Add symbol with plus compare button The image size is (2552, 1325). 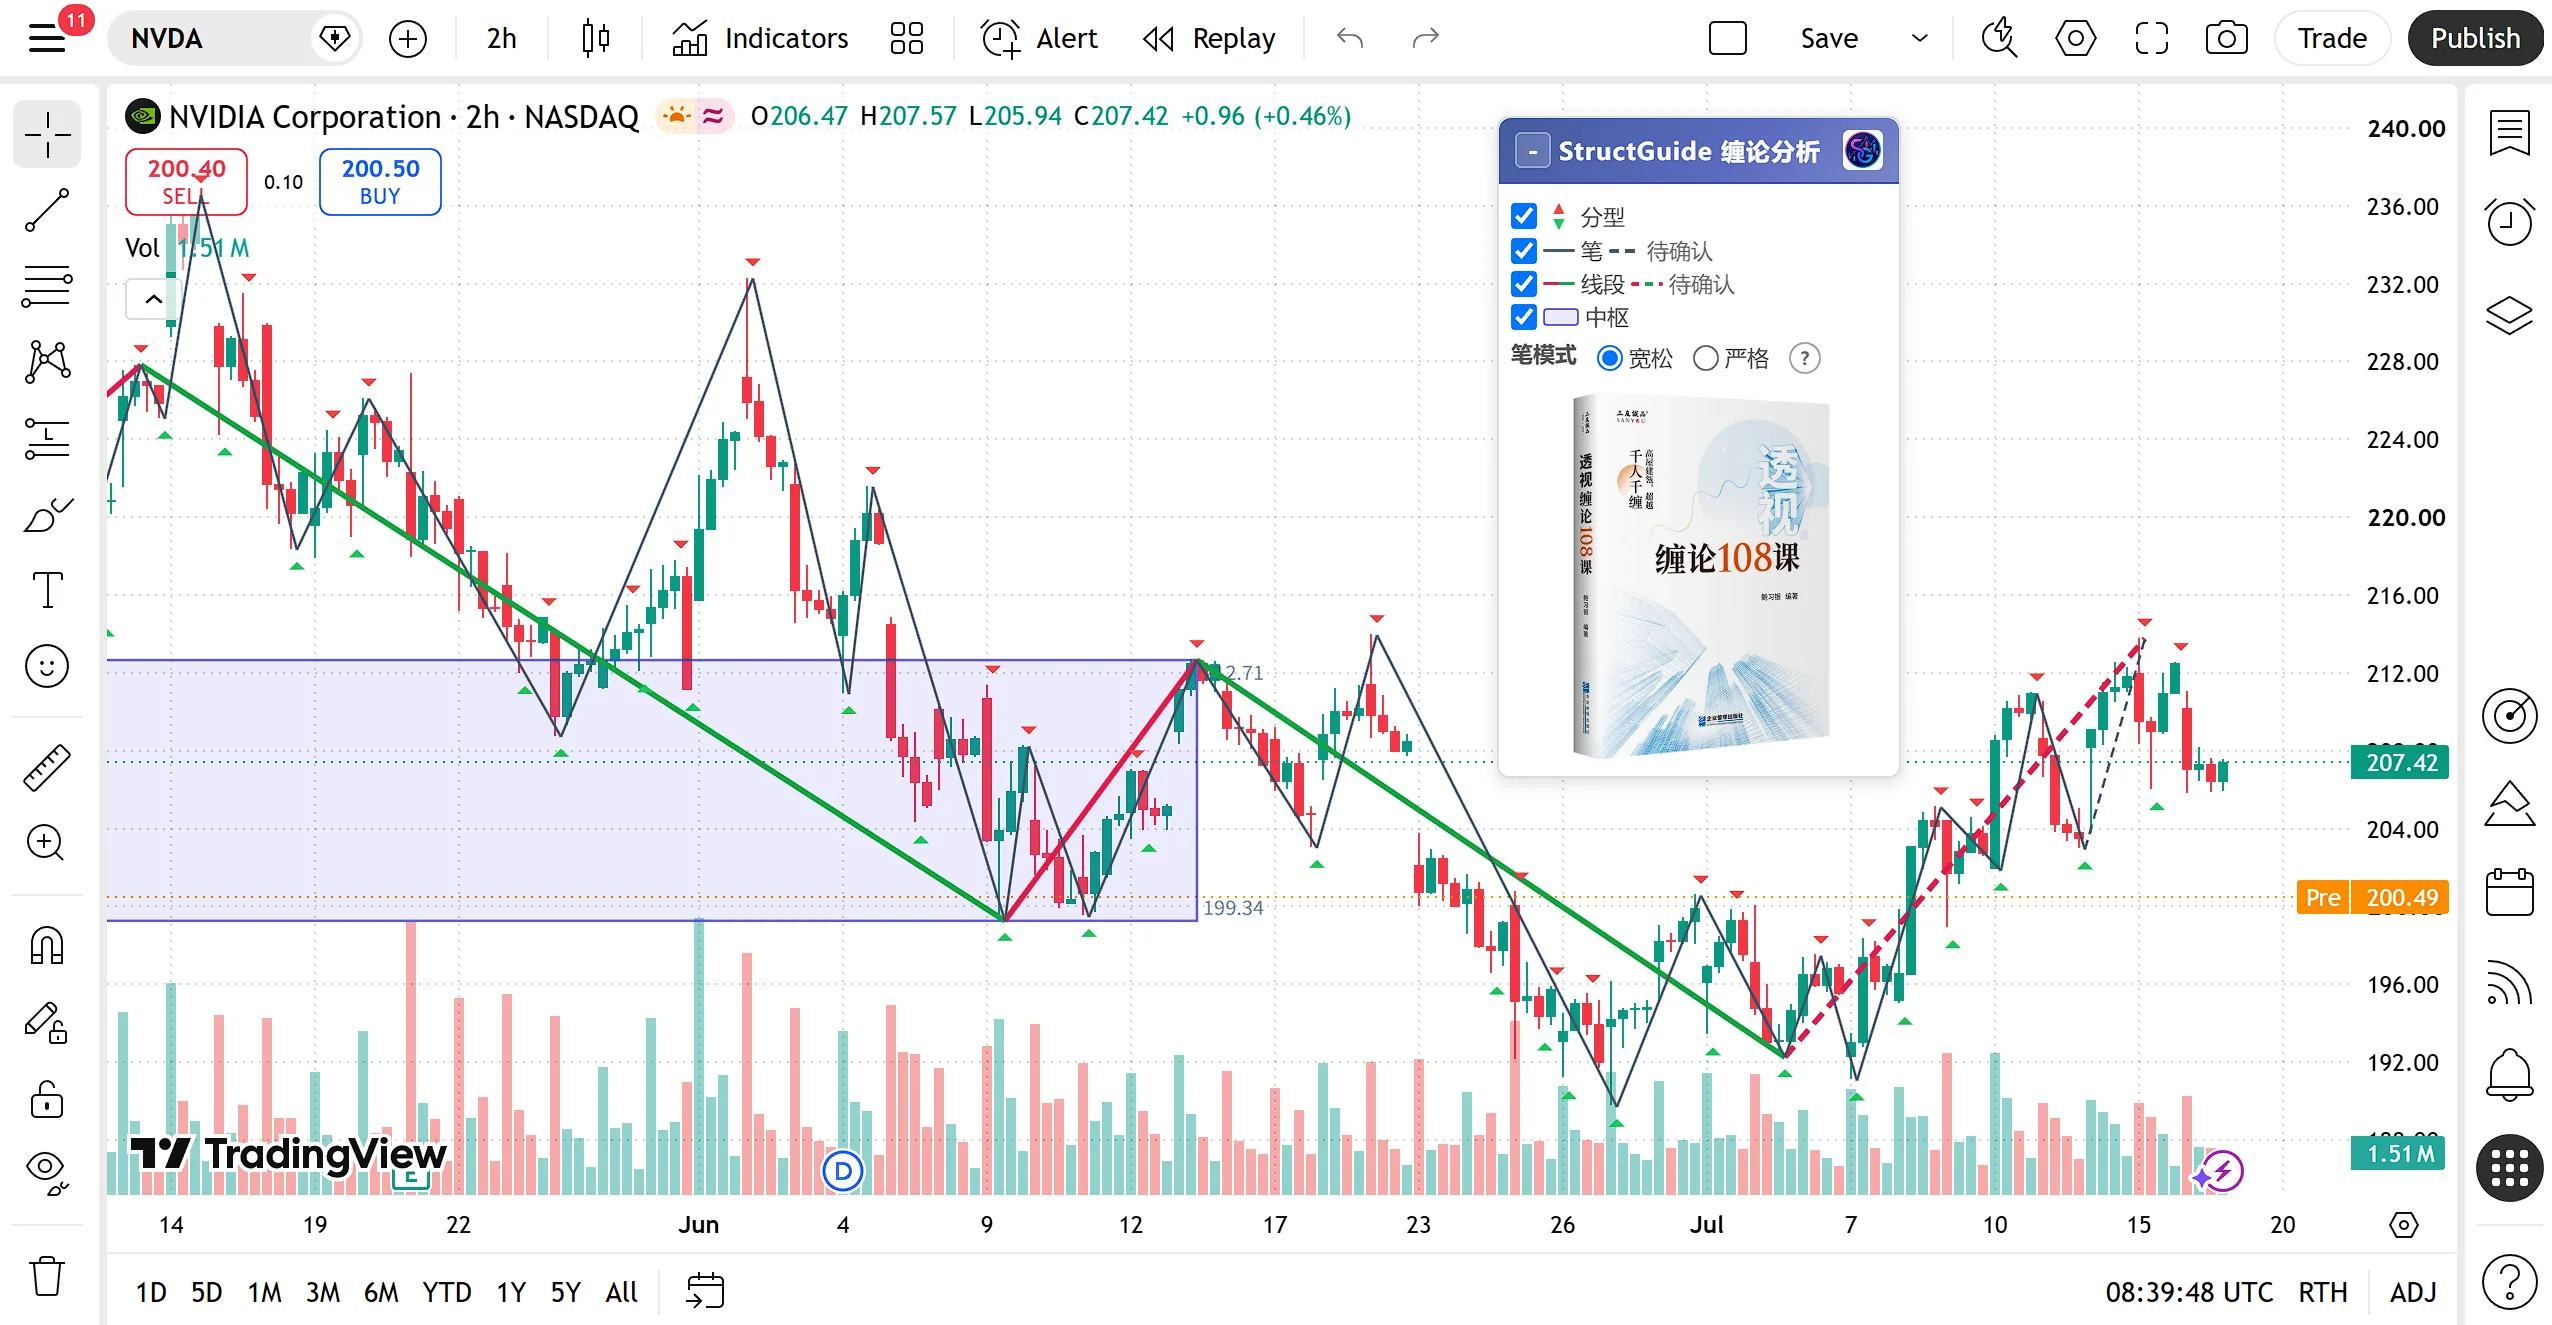pos(407,38)
